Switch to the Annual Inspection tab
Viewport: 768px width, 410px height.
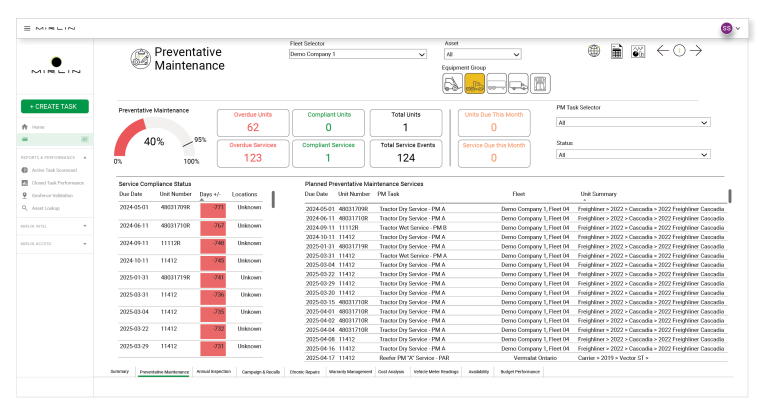tap(214, 371)
